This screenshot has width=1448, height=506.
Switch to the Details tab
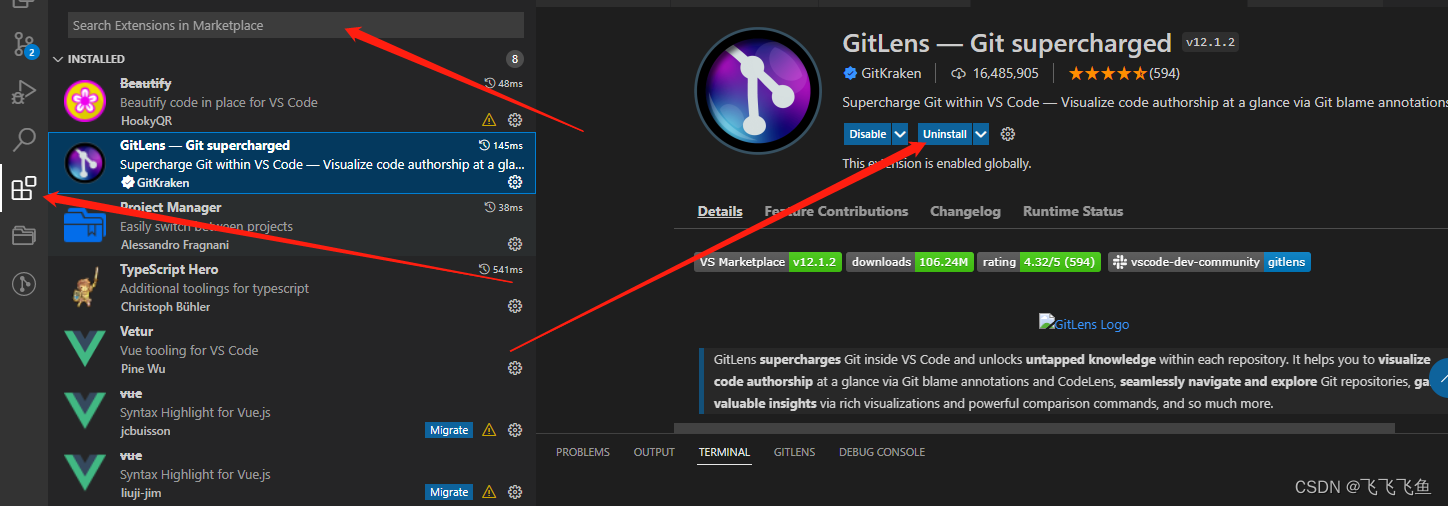[x=720, y=211]
